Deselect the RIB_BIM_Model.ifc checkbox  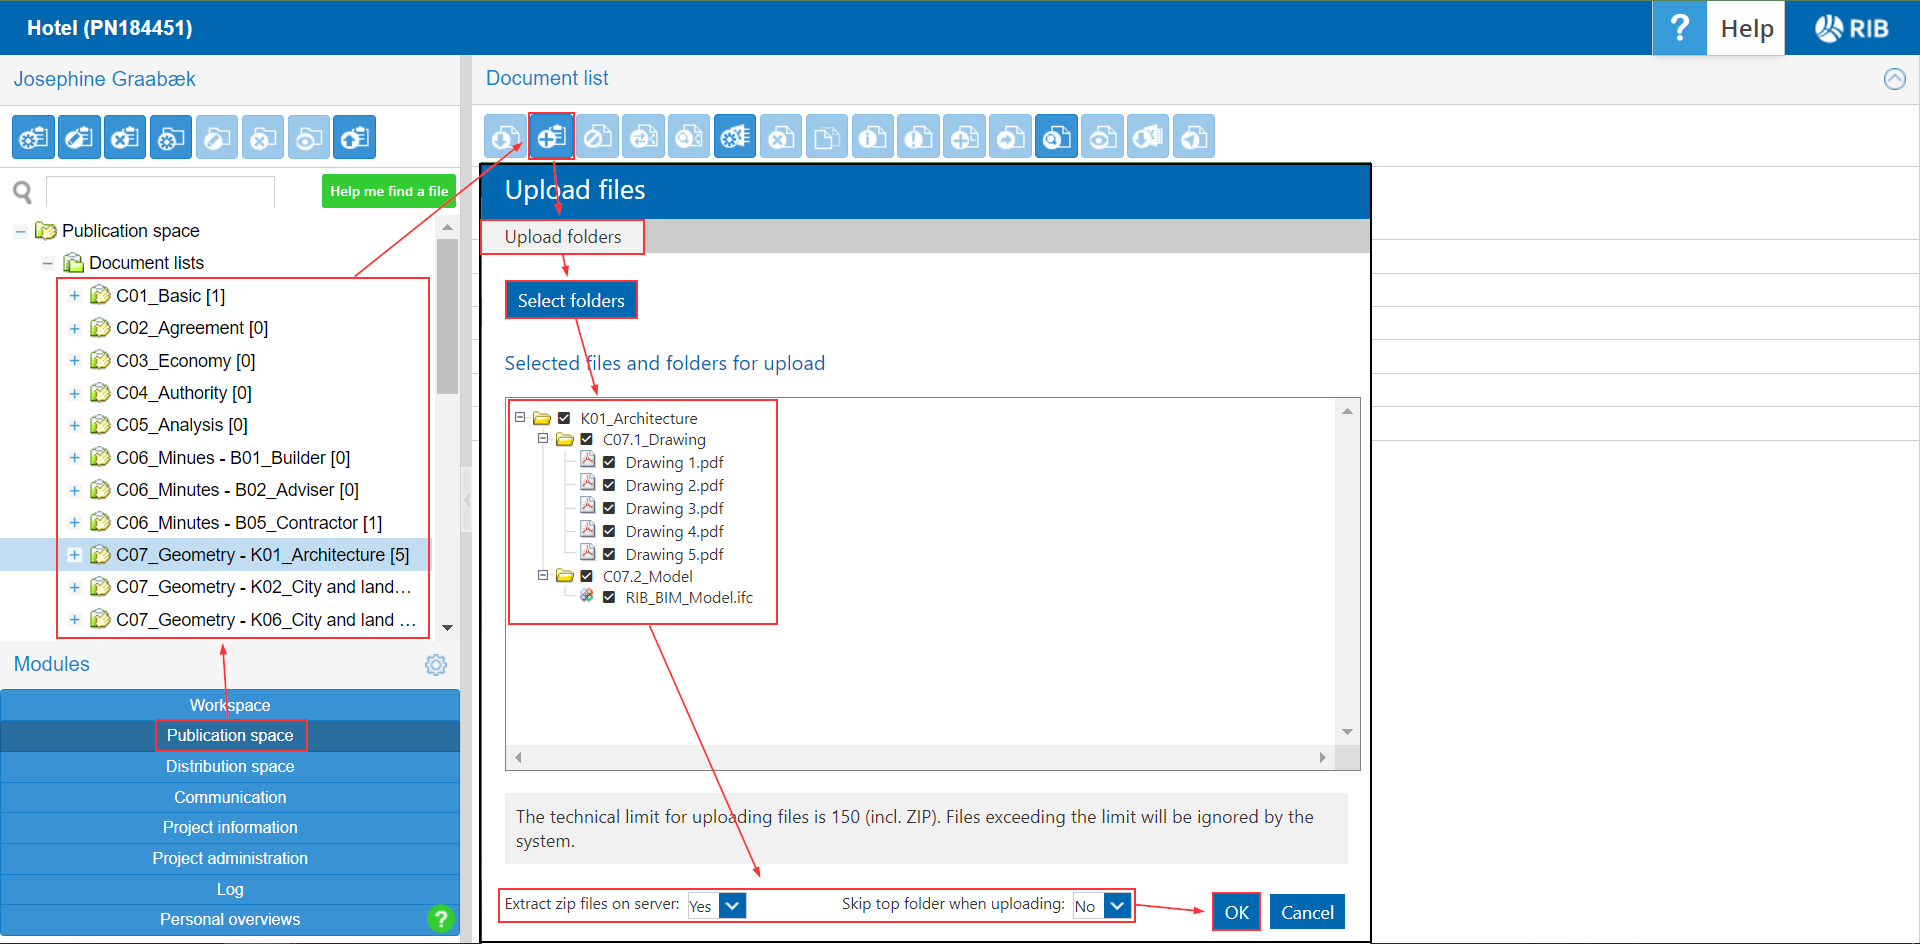[x=609, y=597]
